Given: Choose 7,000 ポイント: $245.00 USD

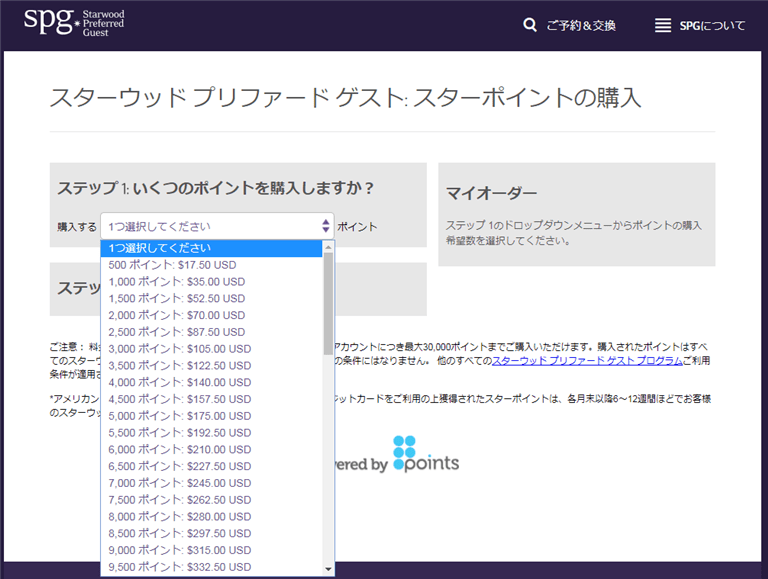Looking at the screenshot, I should click(211, 483).
